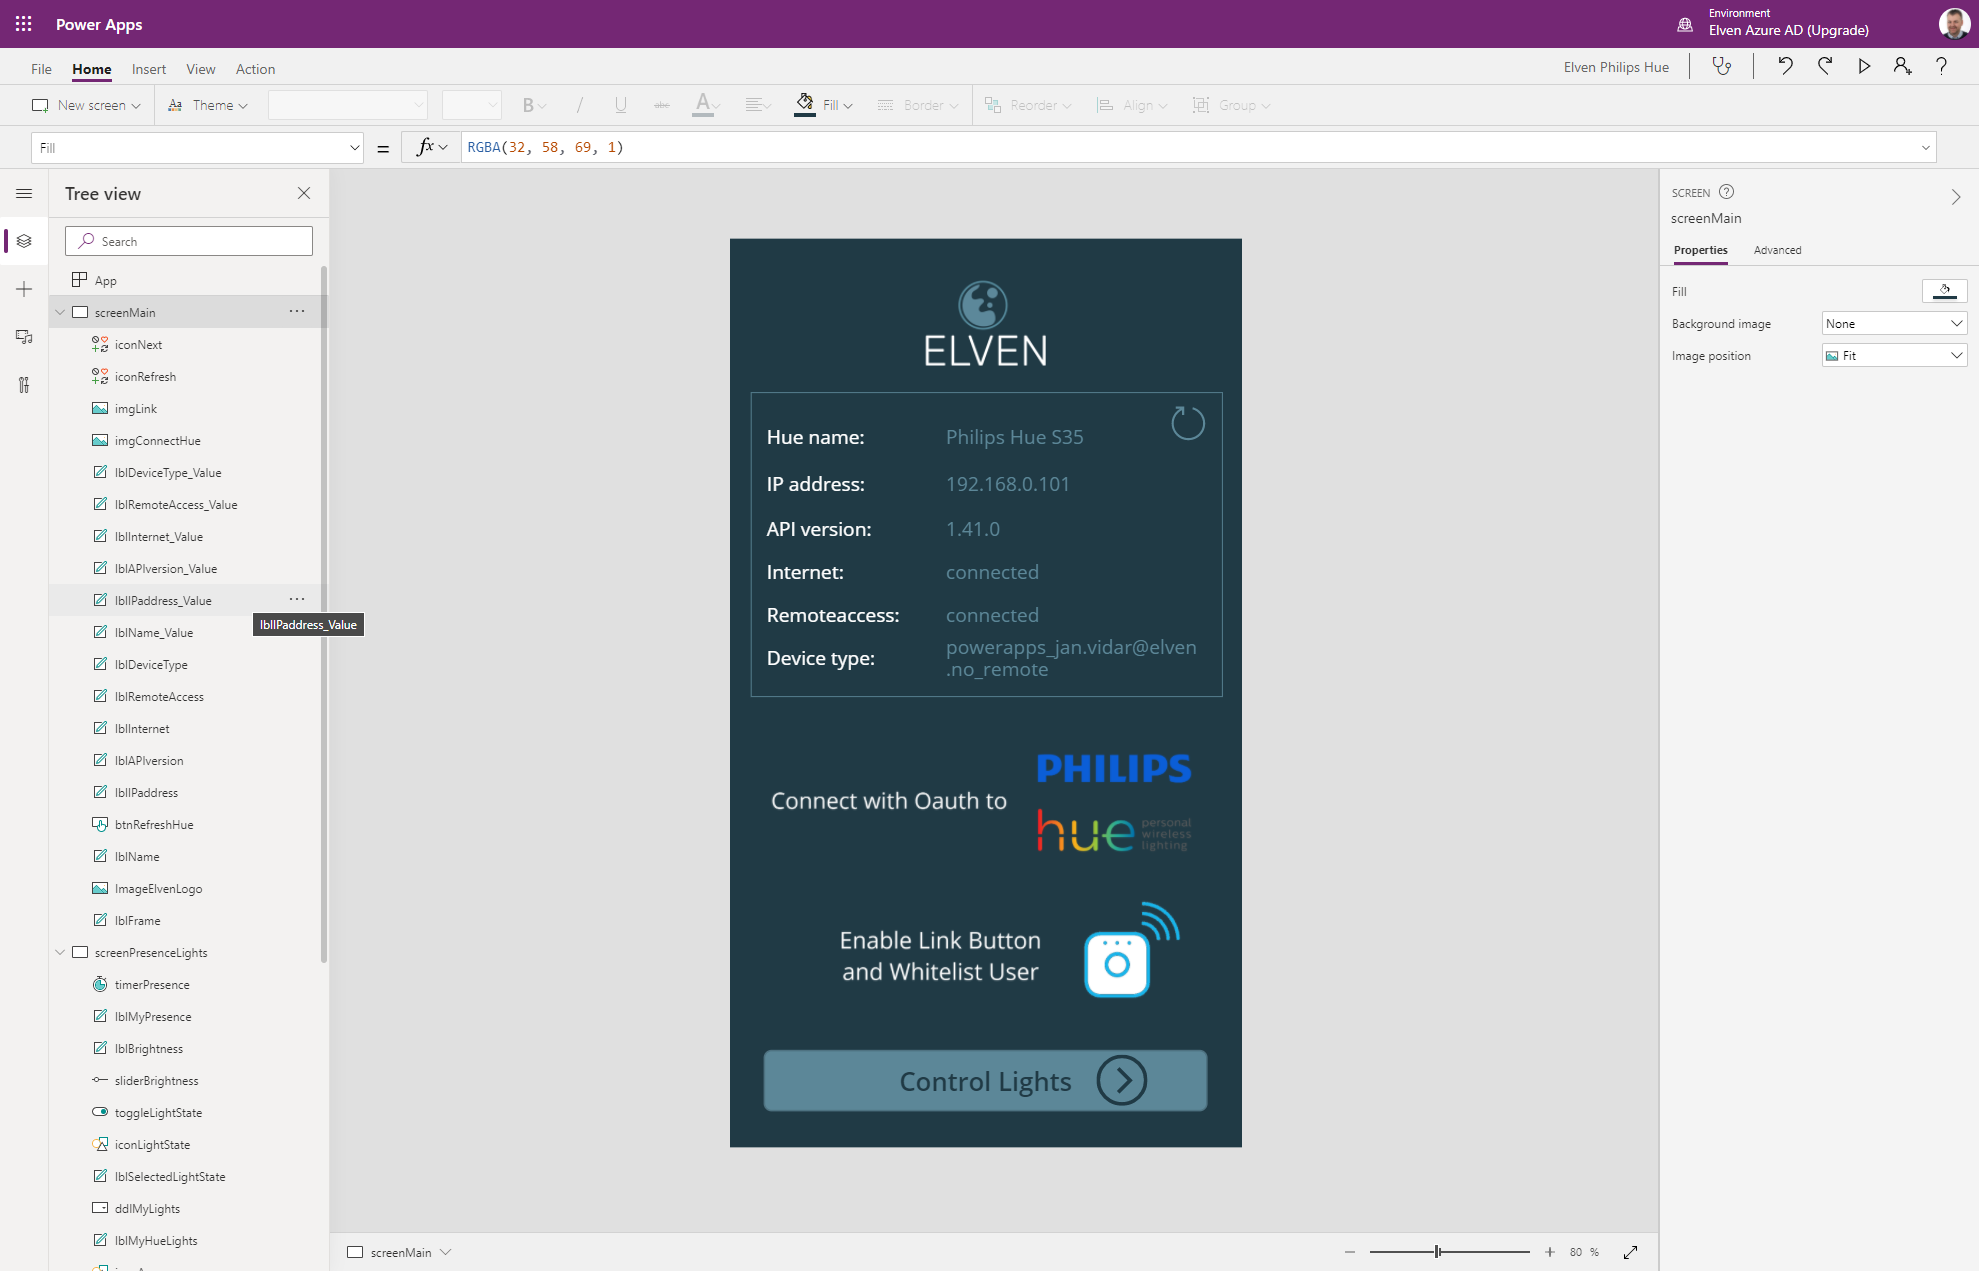Click the Tree view vertical scrollbar

(323, 614)
